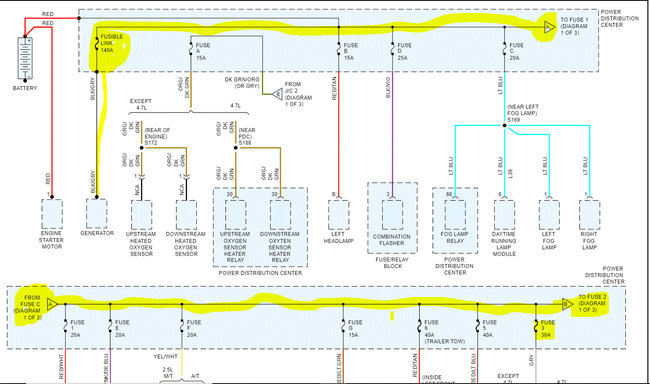650x384 pixels.
Task: Click the Left Headlamp component box
Action: (x=339, y=215)
